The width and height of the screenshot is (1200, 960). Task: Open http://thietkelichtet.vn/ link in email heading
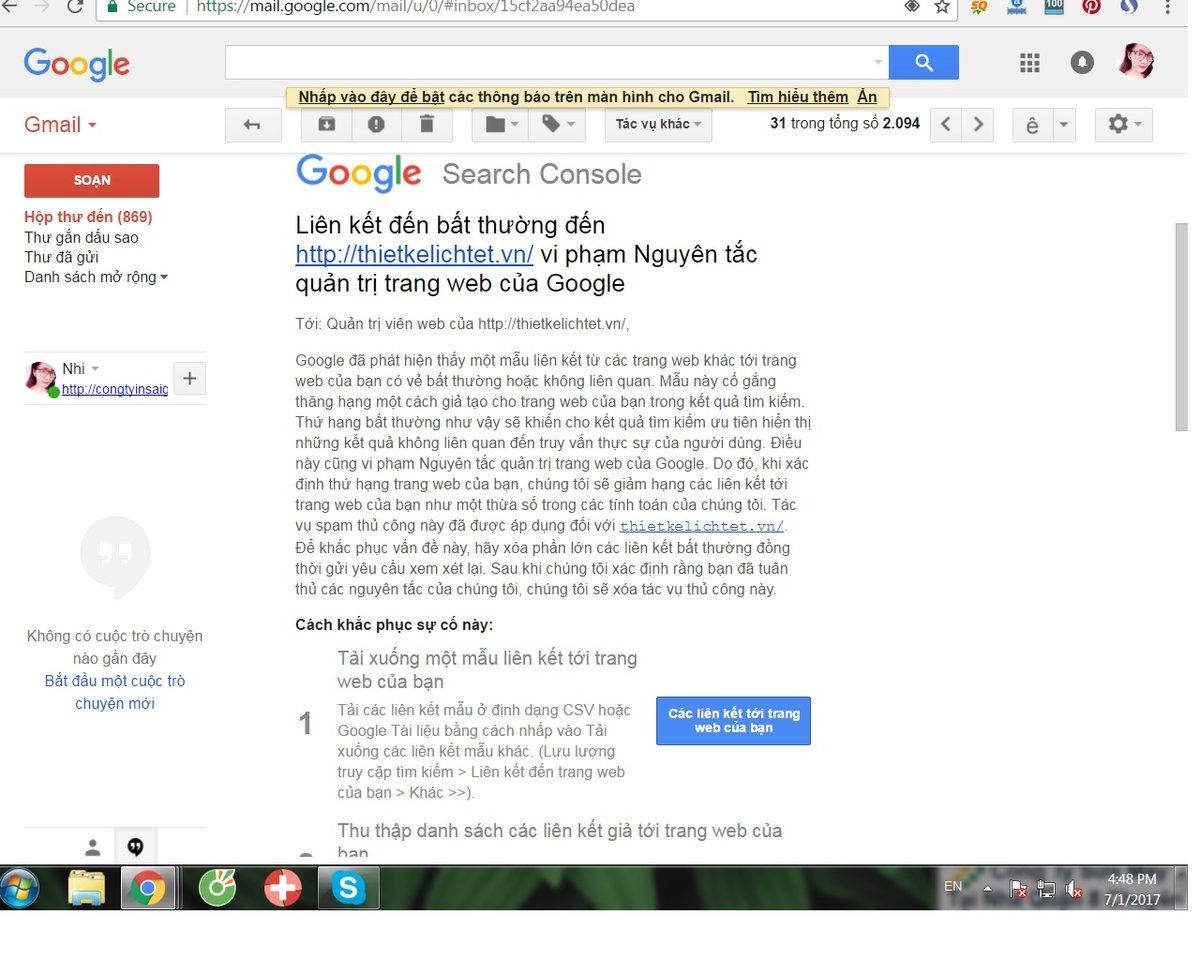click(415, 254)
